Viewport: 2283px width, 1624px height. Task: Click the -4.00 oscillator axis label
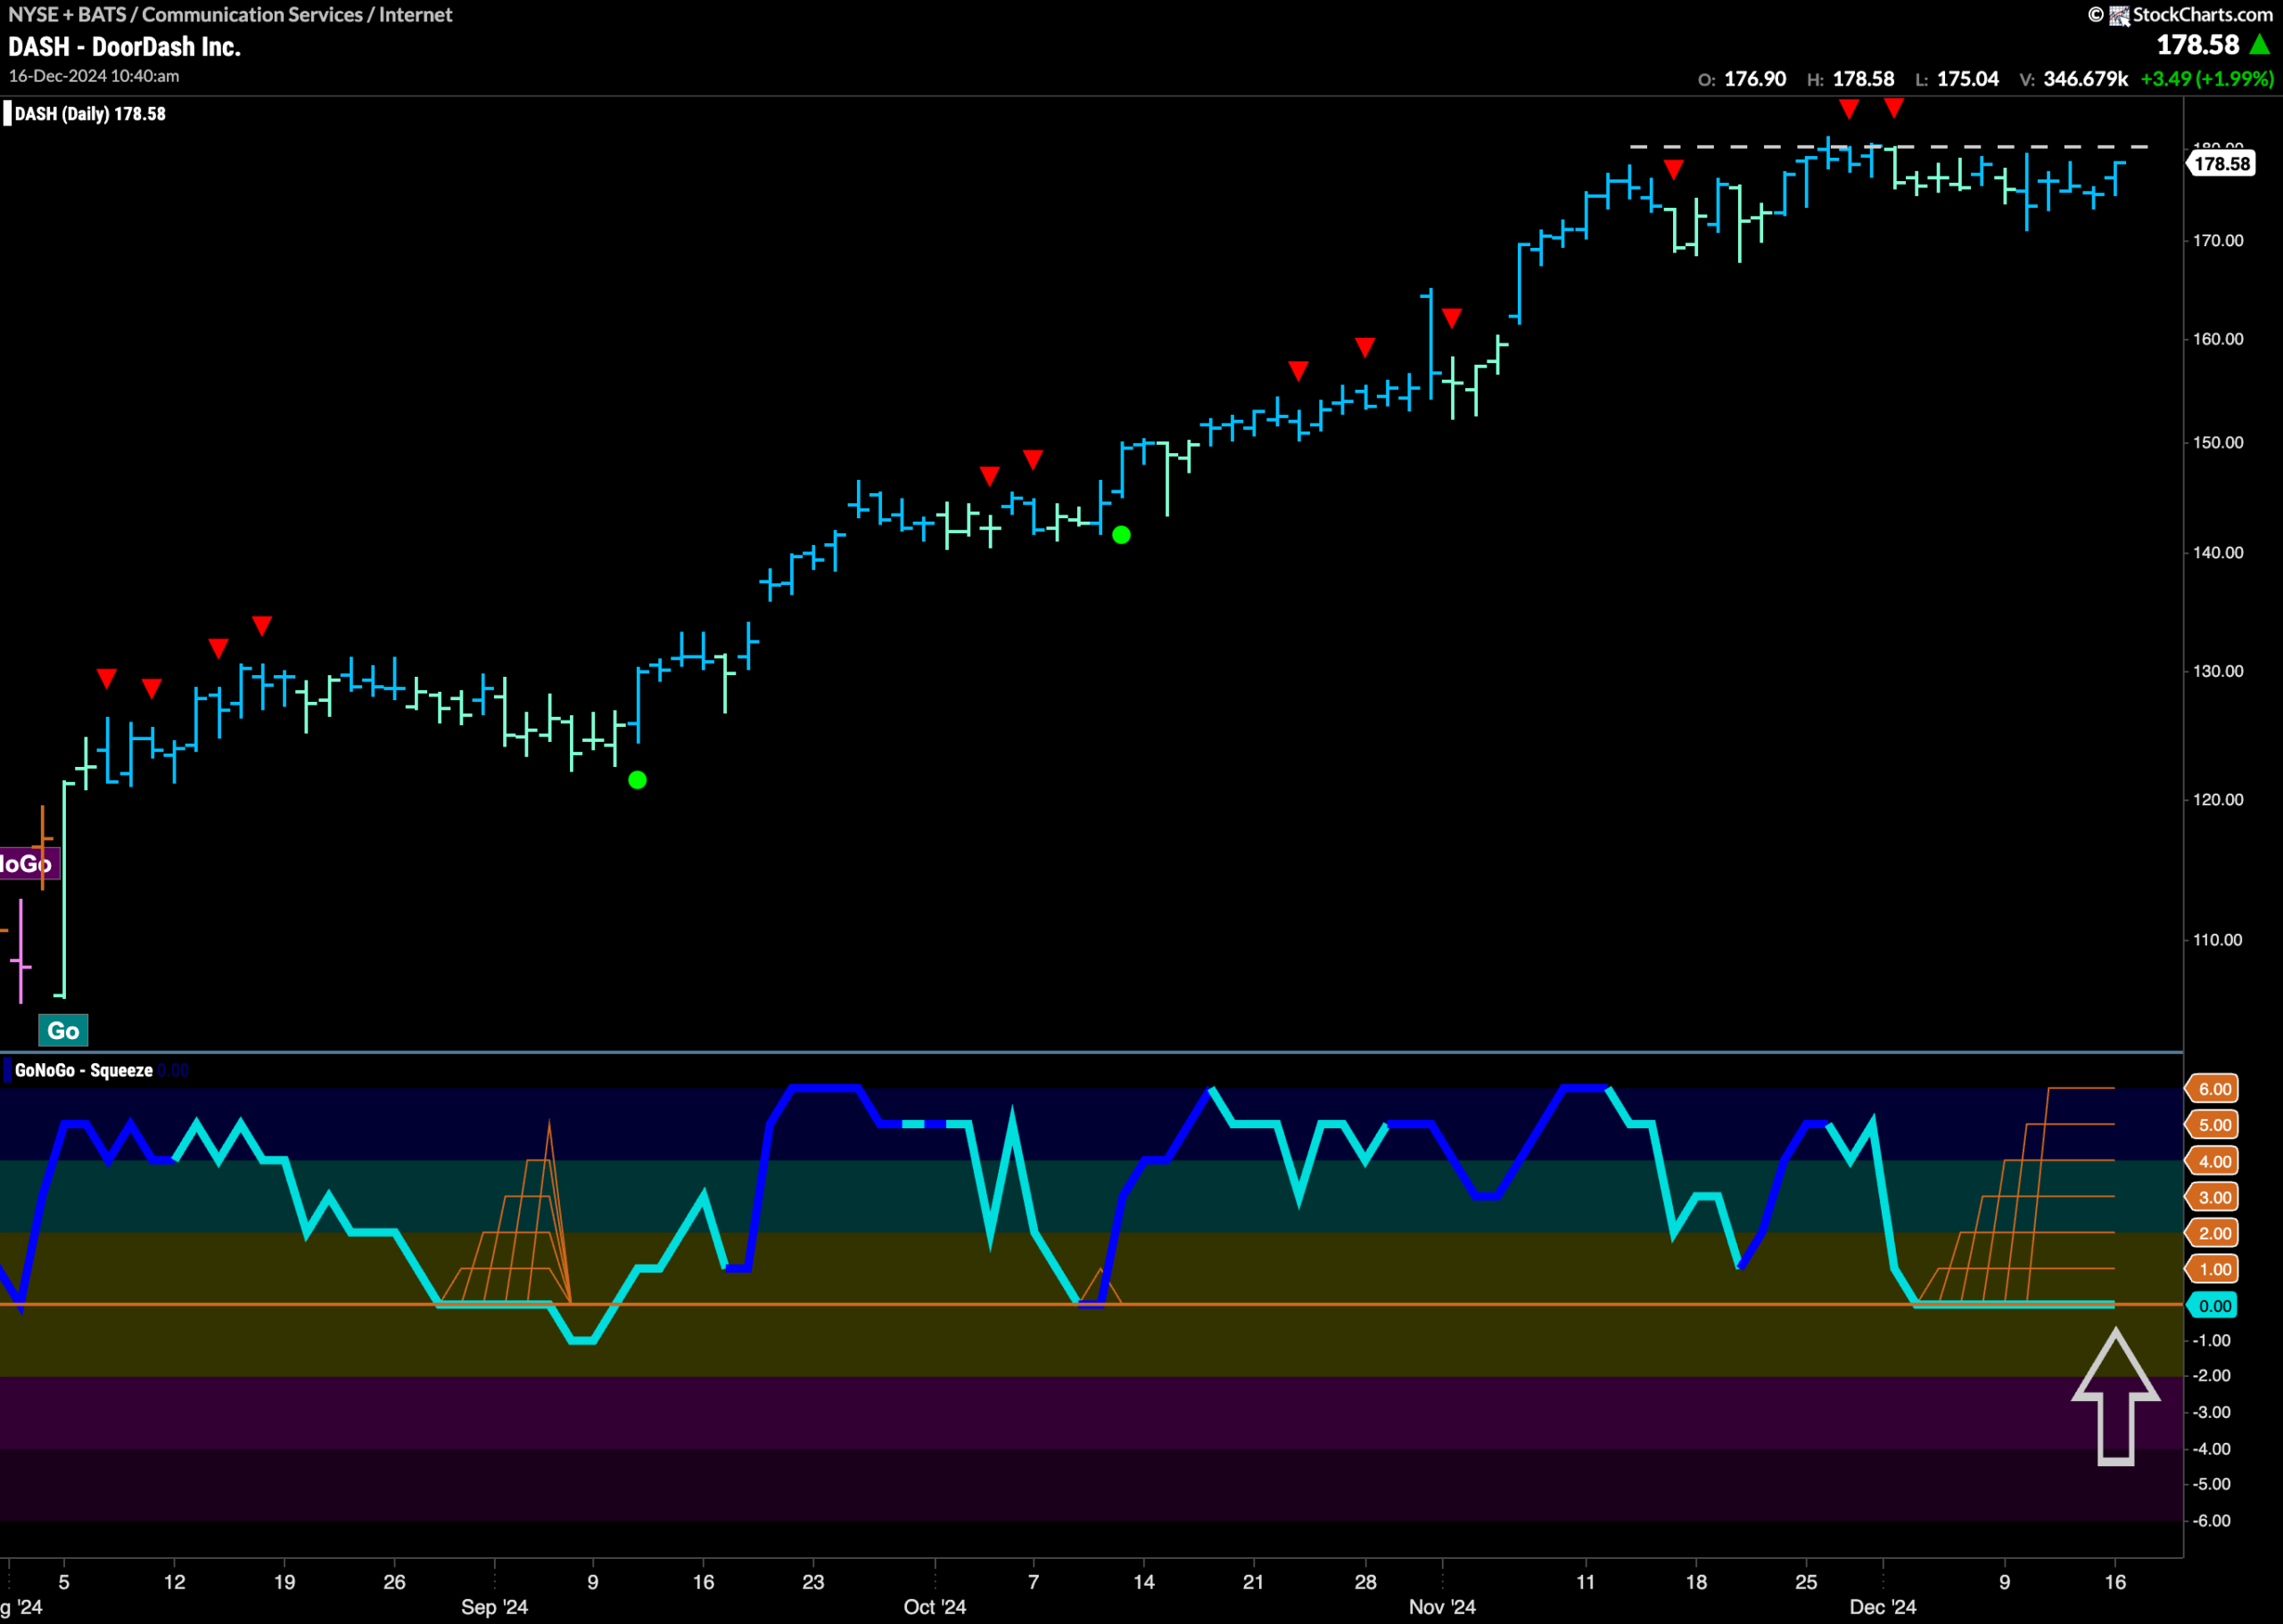2211,1449
